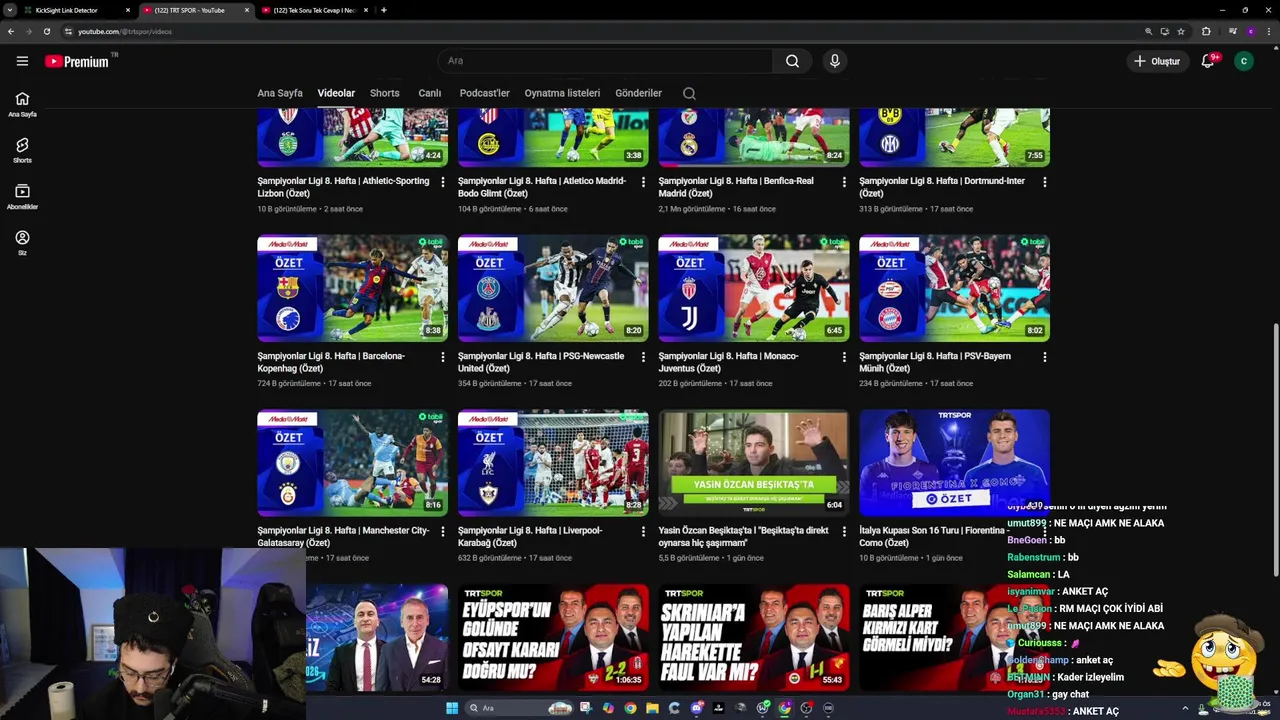Open the Chrome three-dot menu
Screen dimensions: 1280x720
1267,31
